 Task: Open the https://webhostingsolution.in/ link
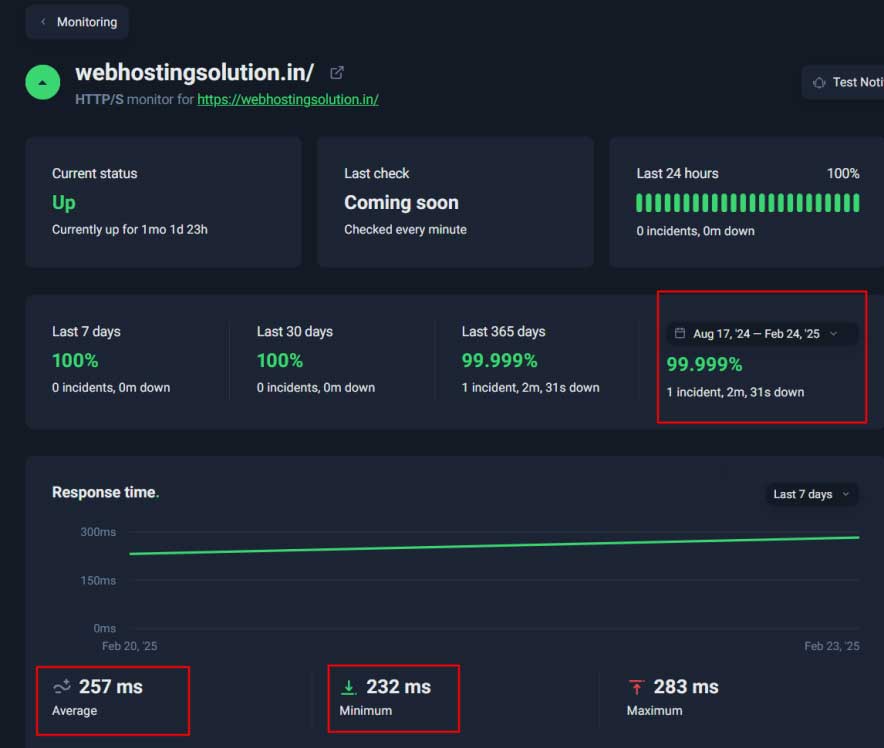click(x=288, y=99)
